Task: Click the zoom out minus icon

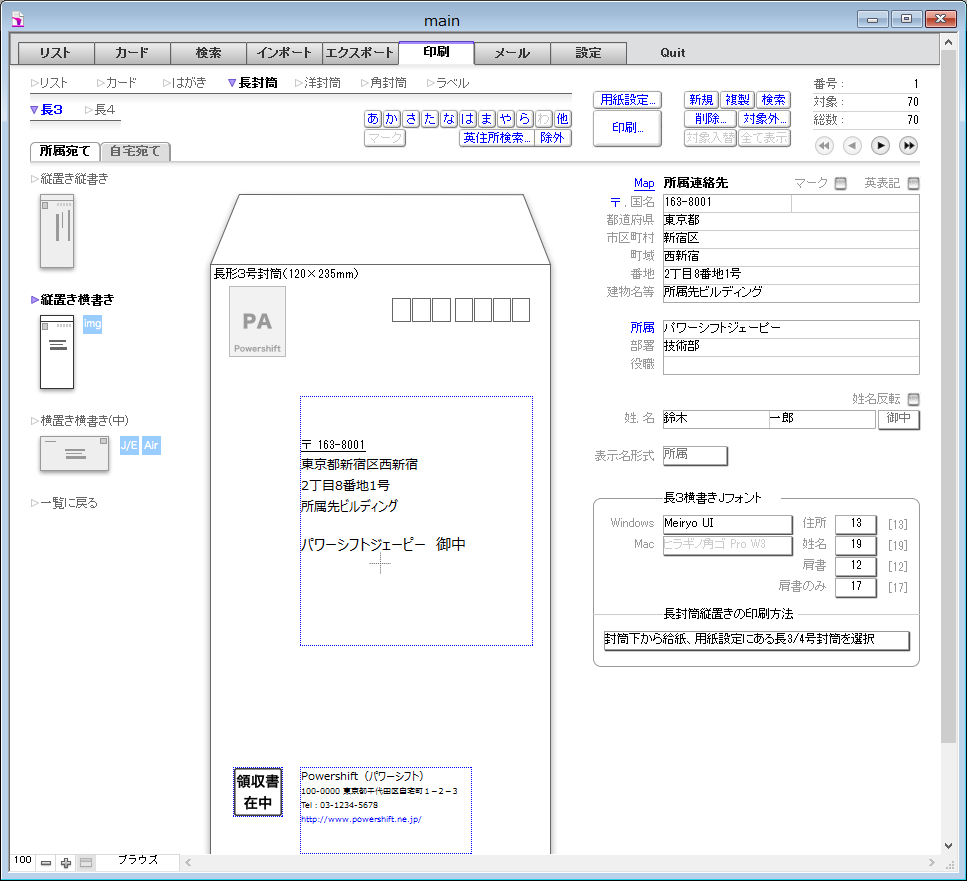Action: 46,863
